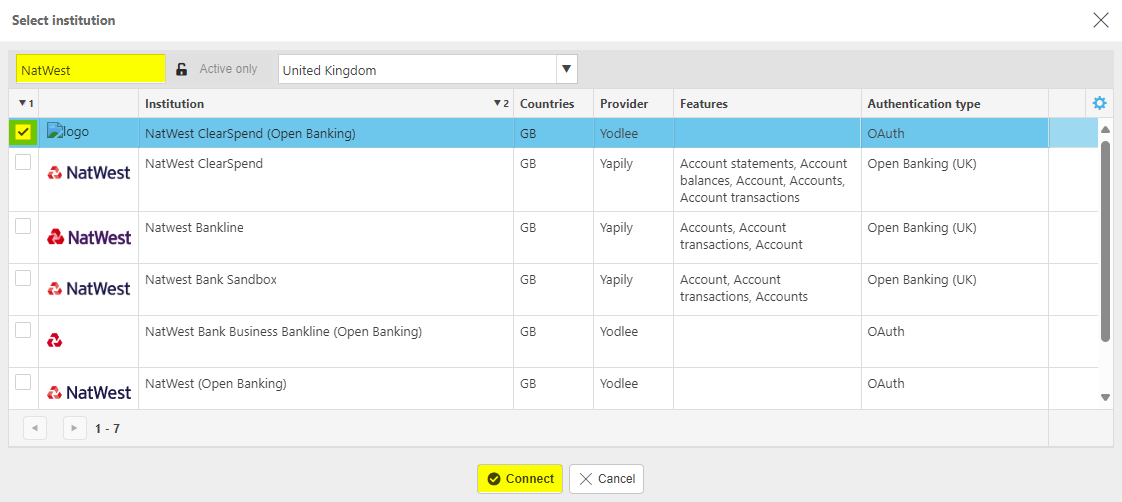
Task: Check the NatWest ClearSpend Yapily row
Action: [x=23, y=163]
